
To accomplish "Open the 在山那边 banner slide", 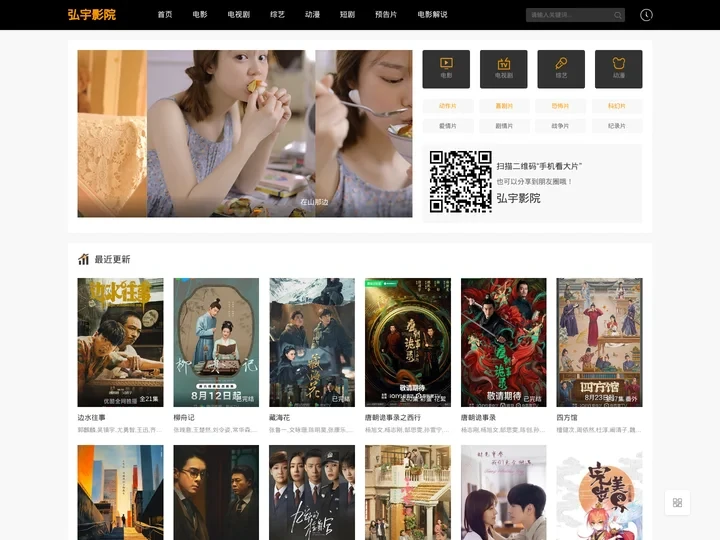I will click(245, 133).
